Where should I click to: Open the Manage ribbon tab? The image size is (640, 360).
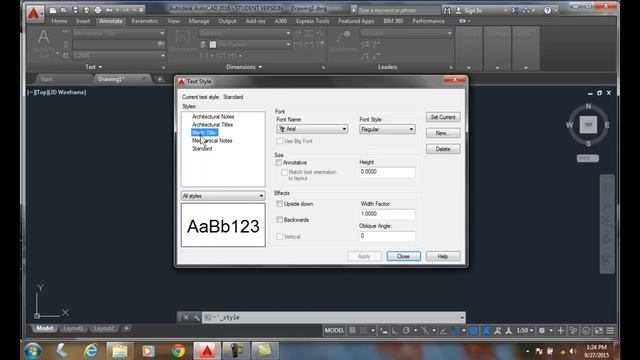point(199,21)
